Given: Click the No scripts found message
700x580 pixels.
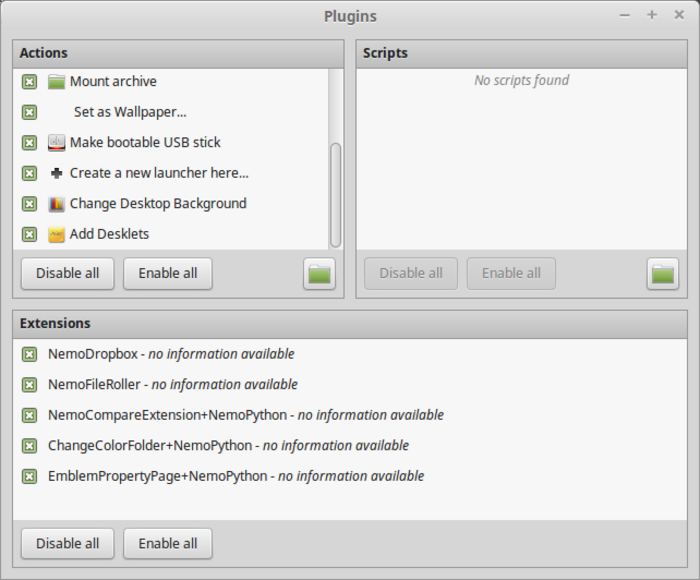Looking at the screenshot, I should pyautogui.click(x=521, y=81).
